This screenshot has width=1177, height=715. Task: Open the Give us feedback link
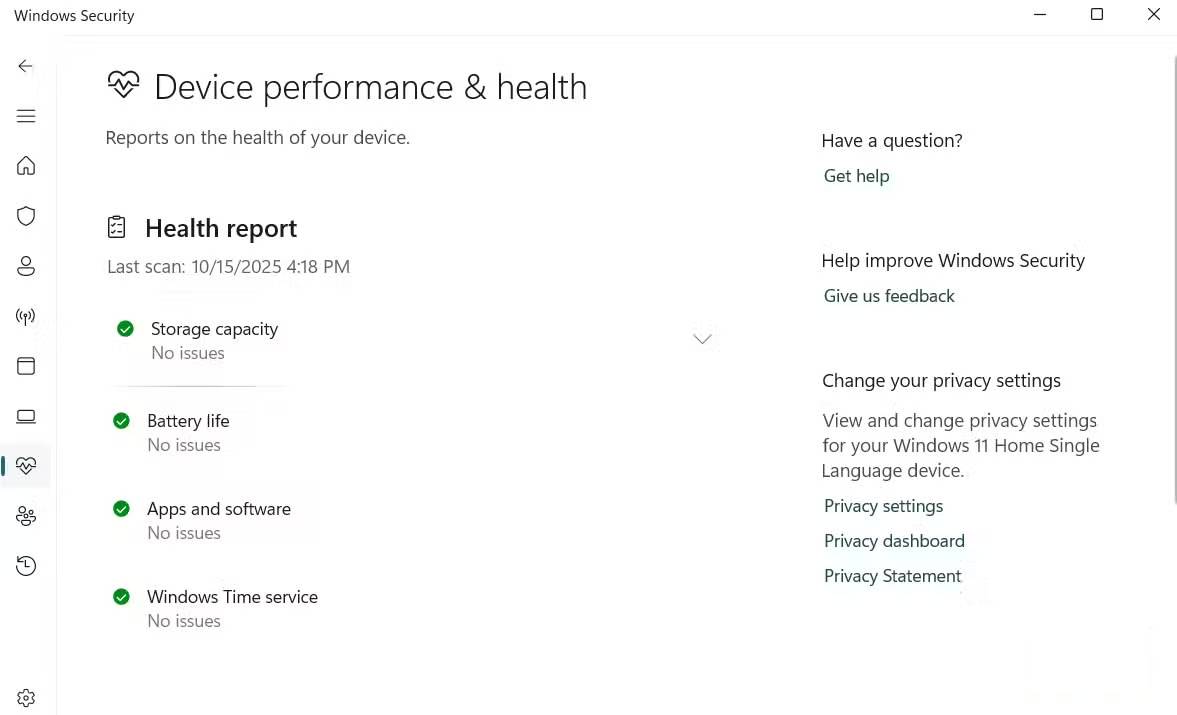(889, 296)
